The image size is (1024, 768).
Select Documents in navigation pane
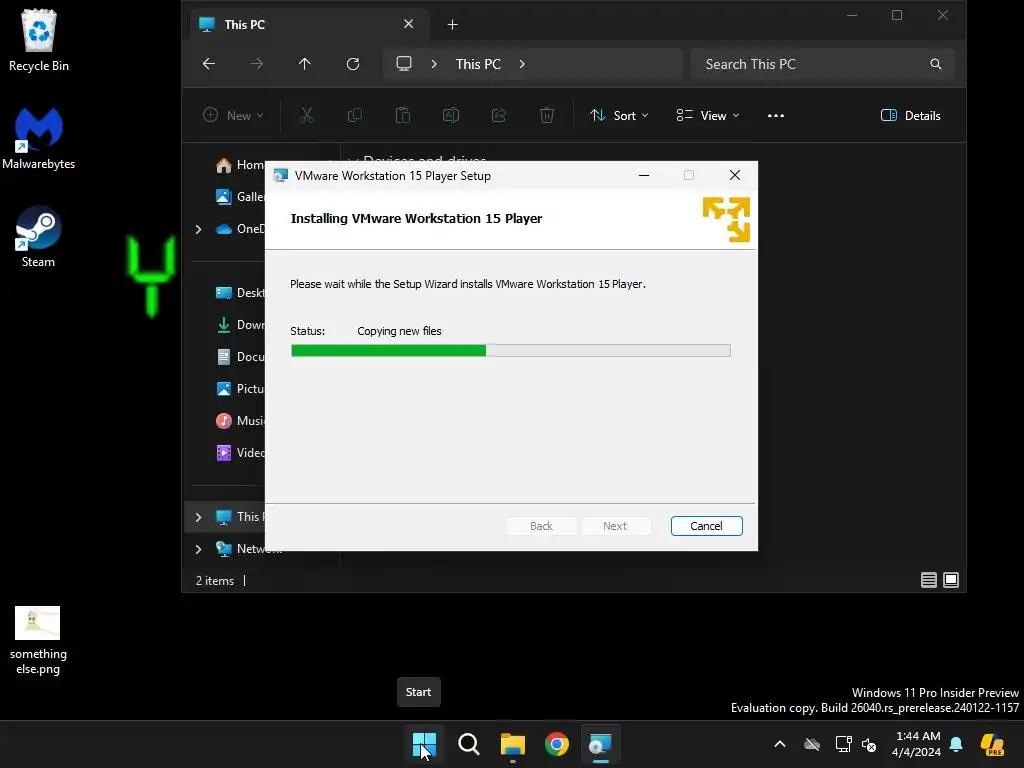239,357
